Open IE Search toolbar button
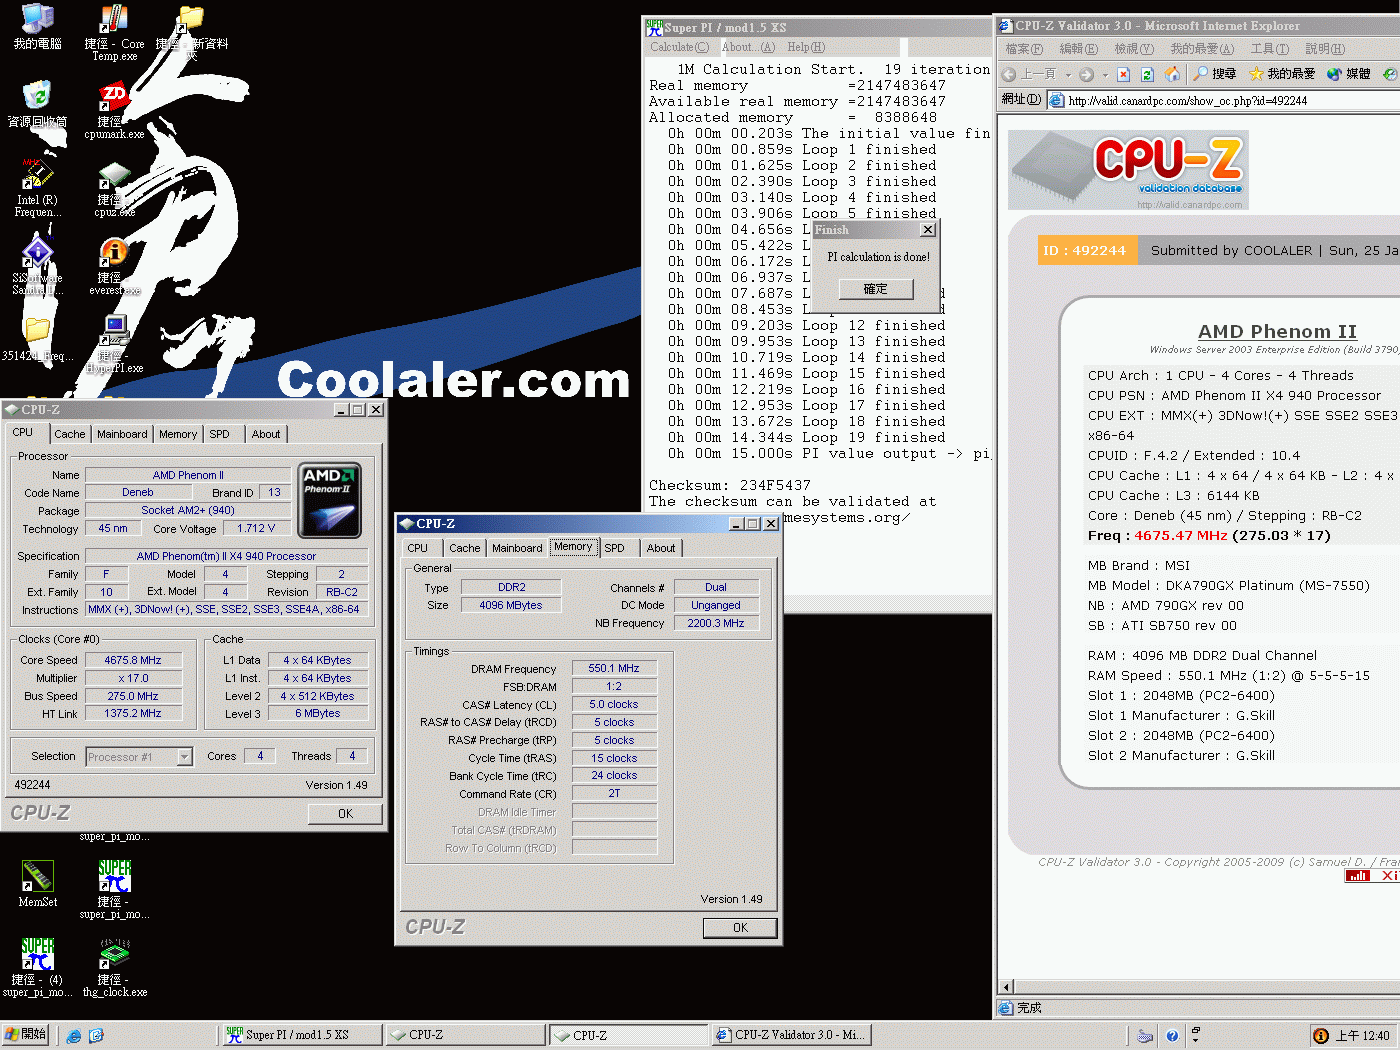The width and height of the screenshot is (1400, 1050). (x=1214, y=74)
